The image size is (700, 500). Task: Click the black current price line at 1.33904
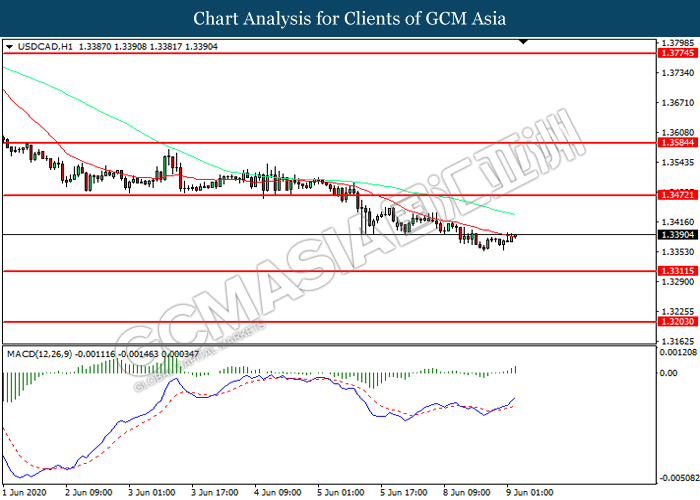[329, 234]
